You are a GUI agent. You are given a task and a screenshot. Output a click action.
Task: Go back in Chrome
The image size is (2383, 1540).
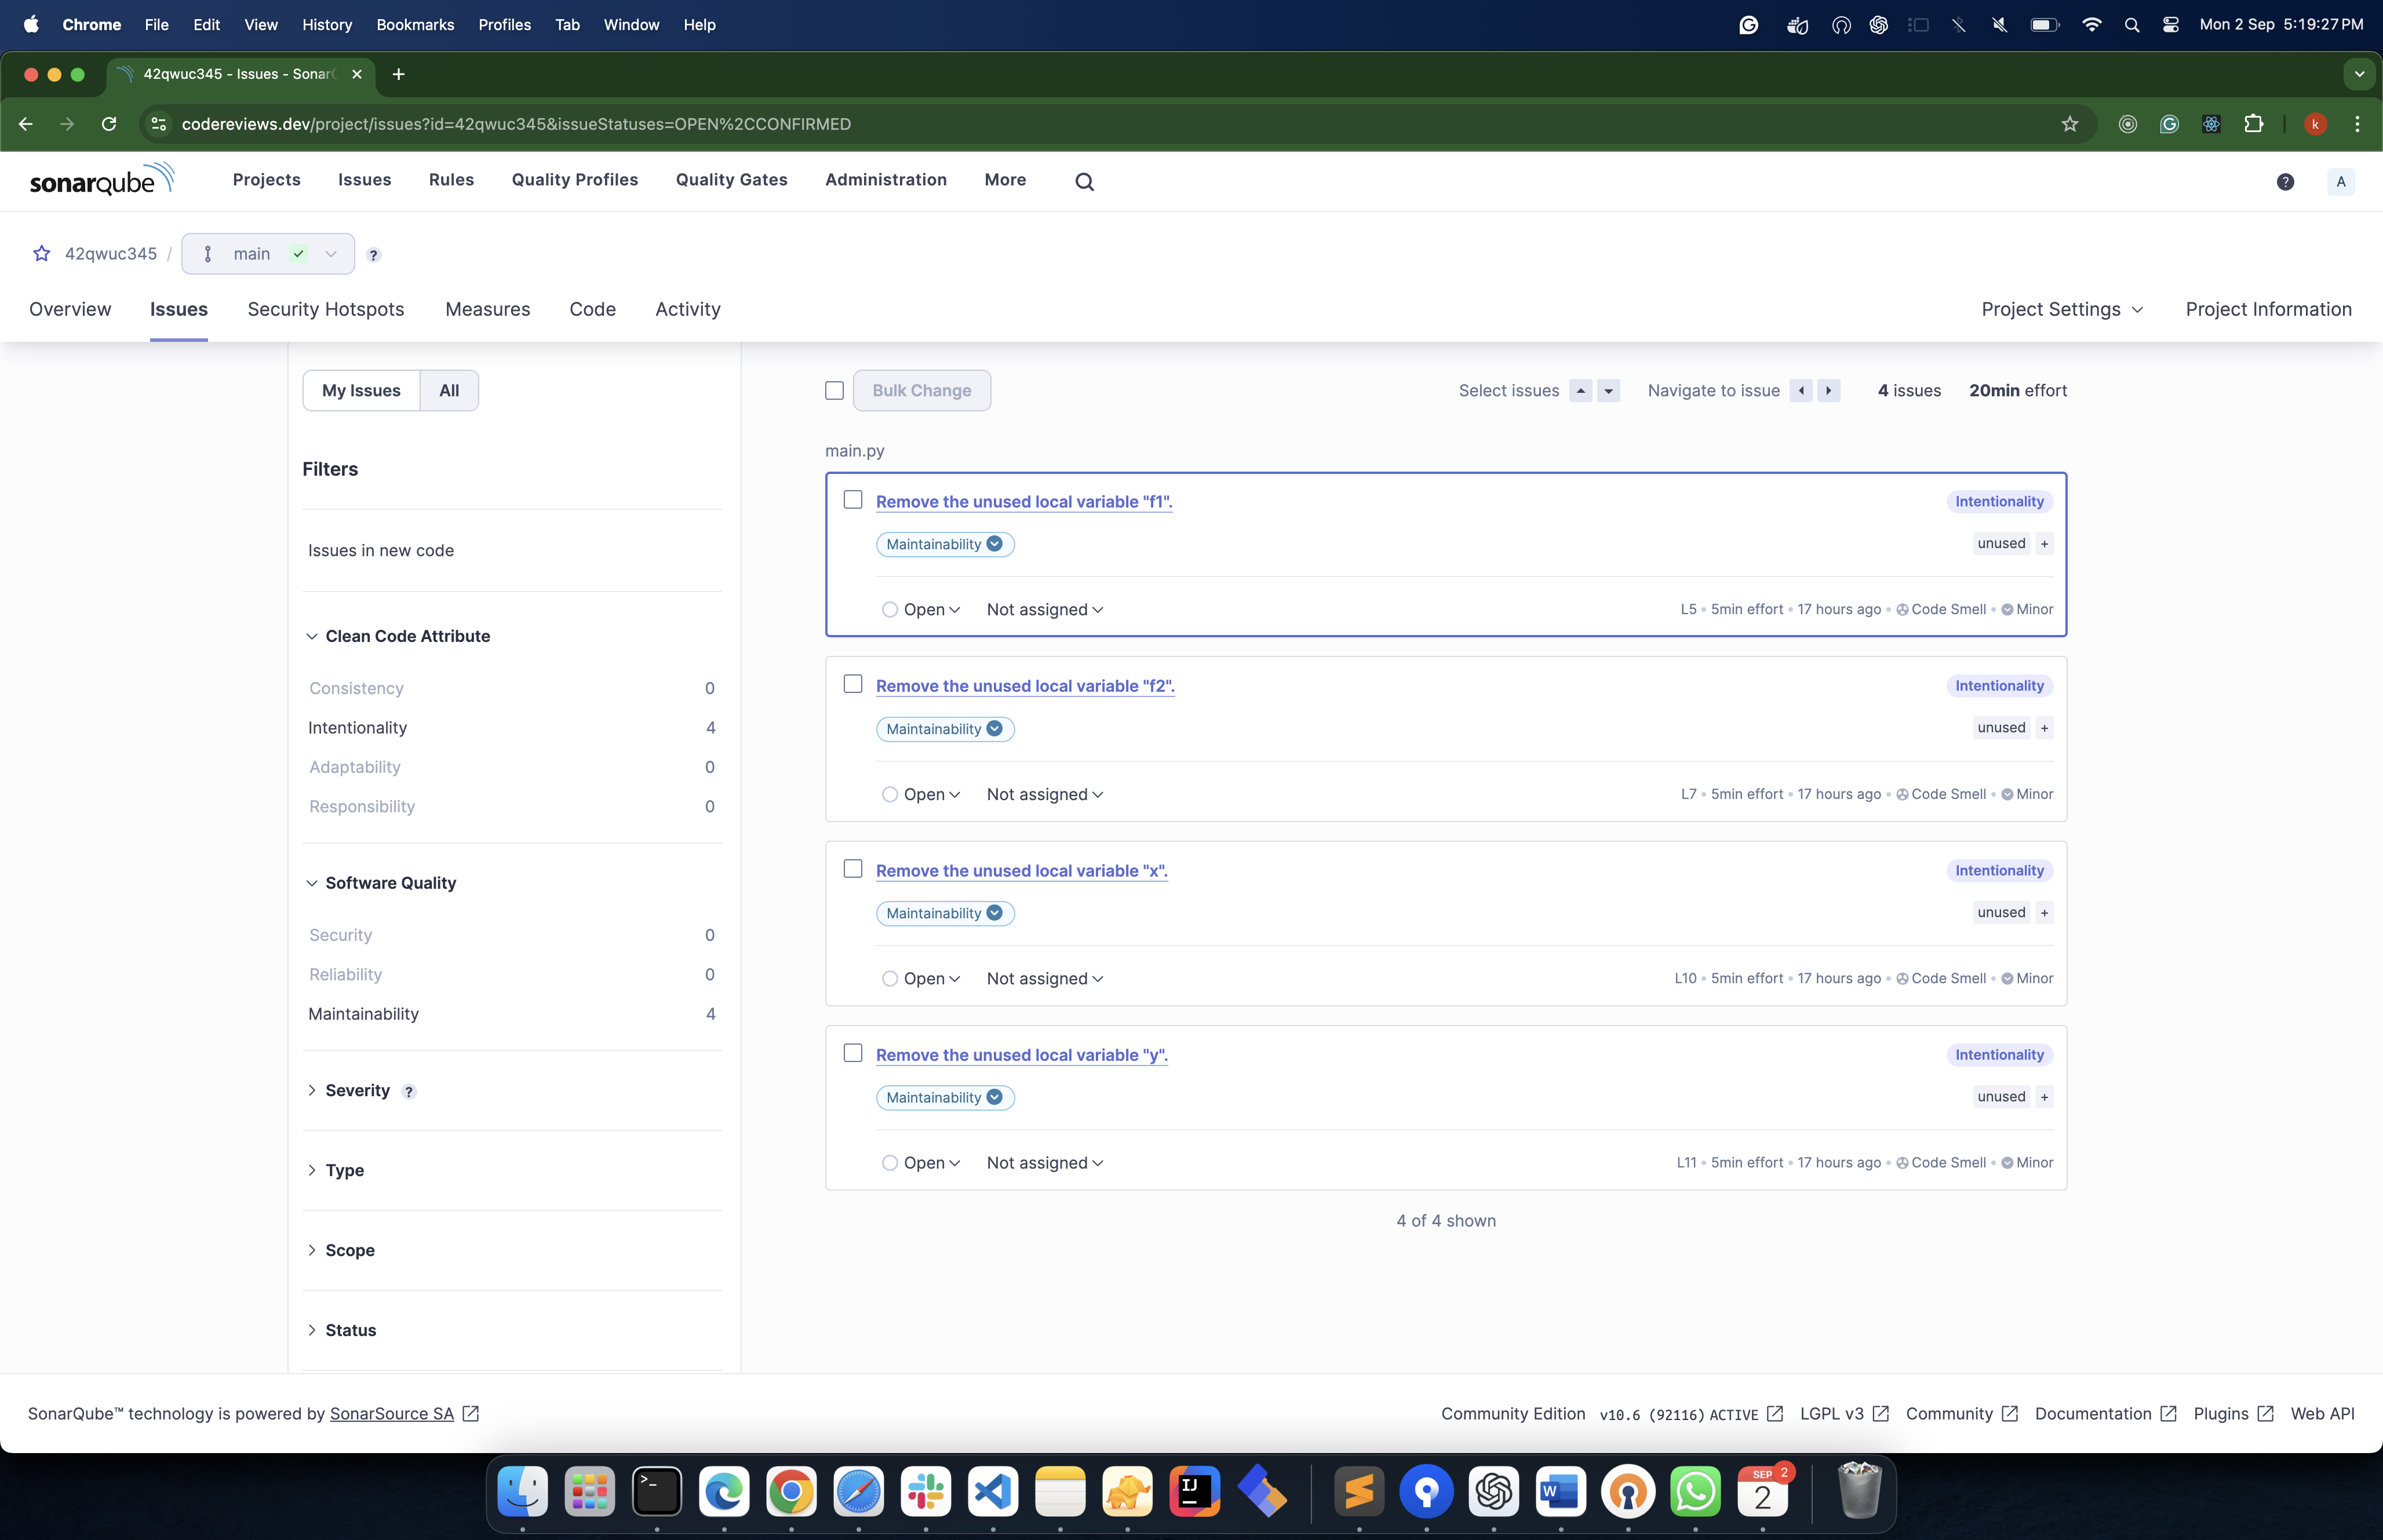pos(26,124)
